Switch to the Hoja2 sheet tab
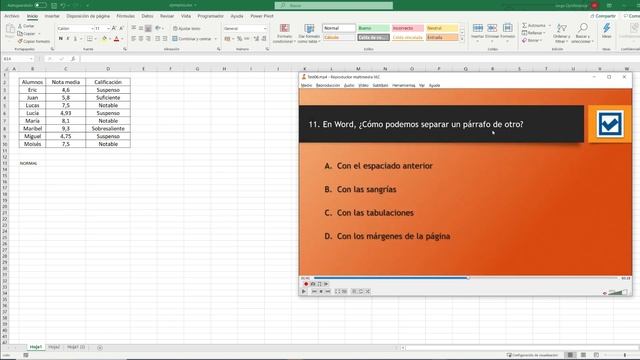This screenshot has height=360, width=640. [54, 347]
